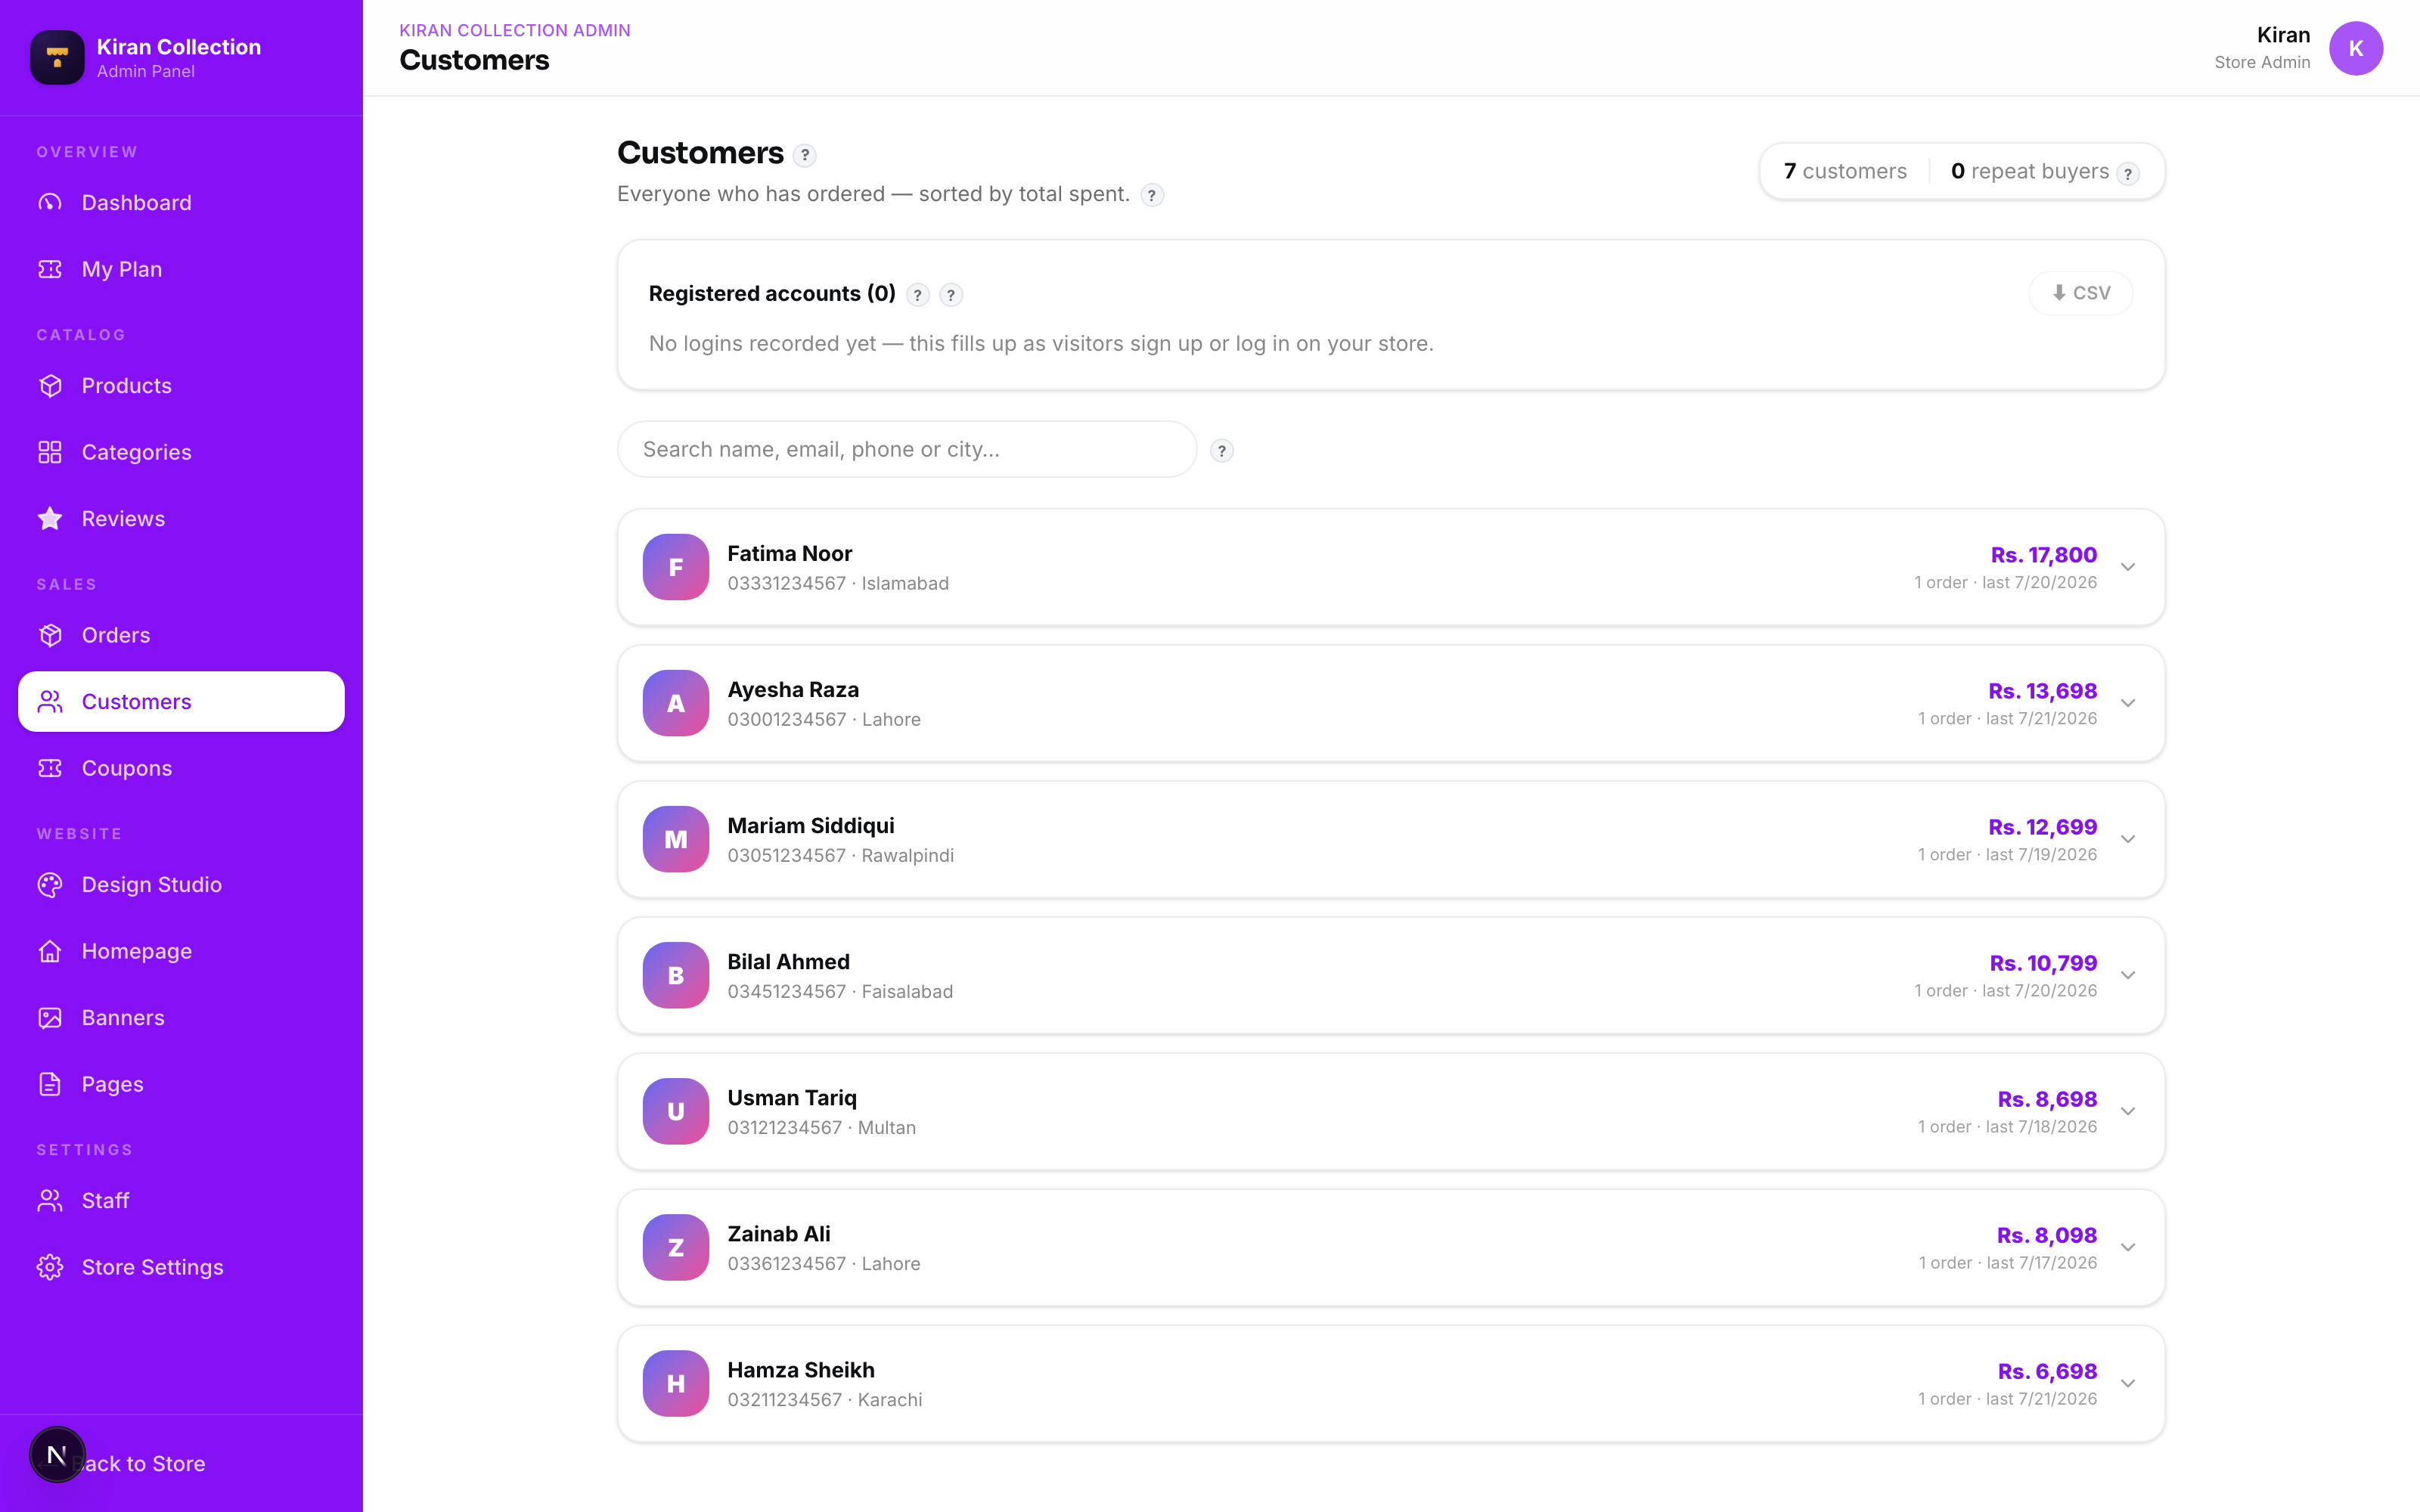Click the purple K user avatar
The image size is (2420, 1512).
[2356, 48]
